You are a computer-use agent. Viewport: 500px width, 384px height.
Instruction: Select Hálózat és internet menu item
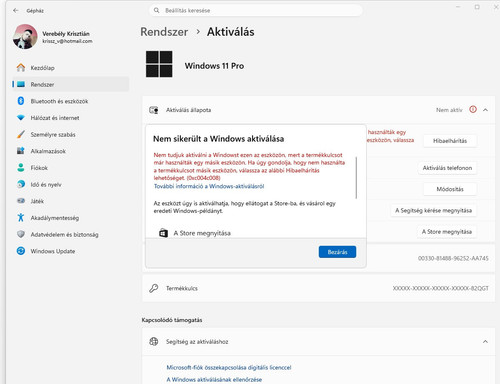coord(71,118)
